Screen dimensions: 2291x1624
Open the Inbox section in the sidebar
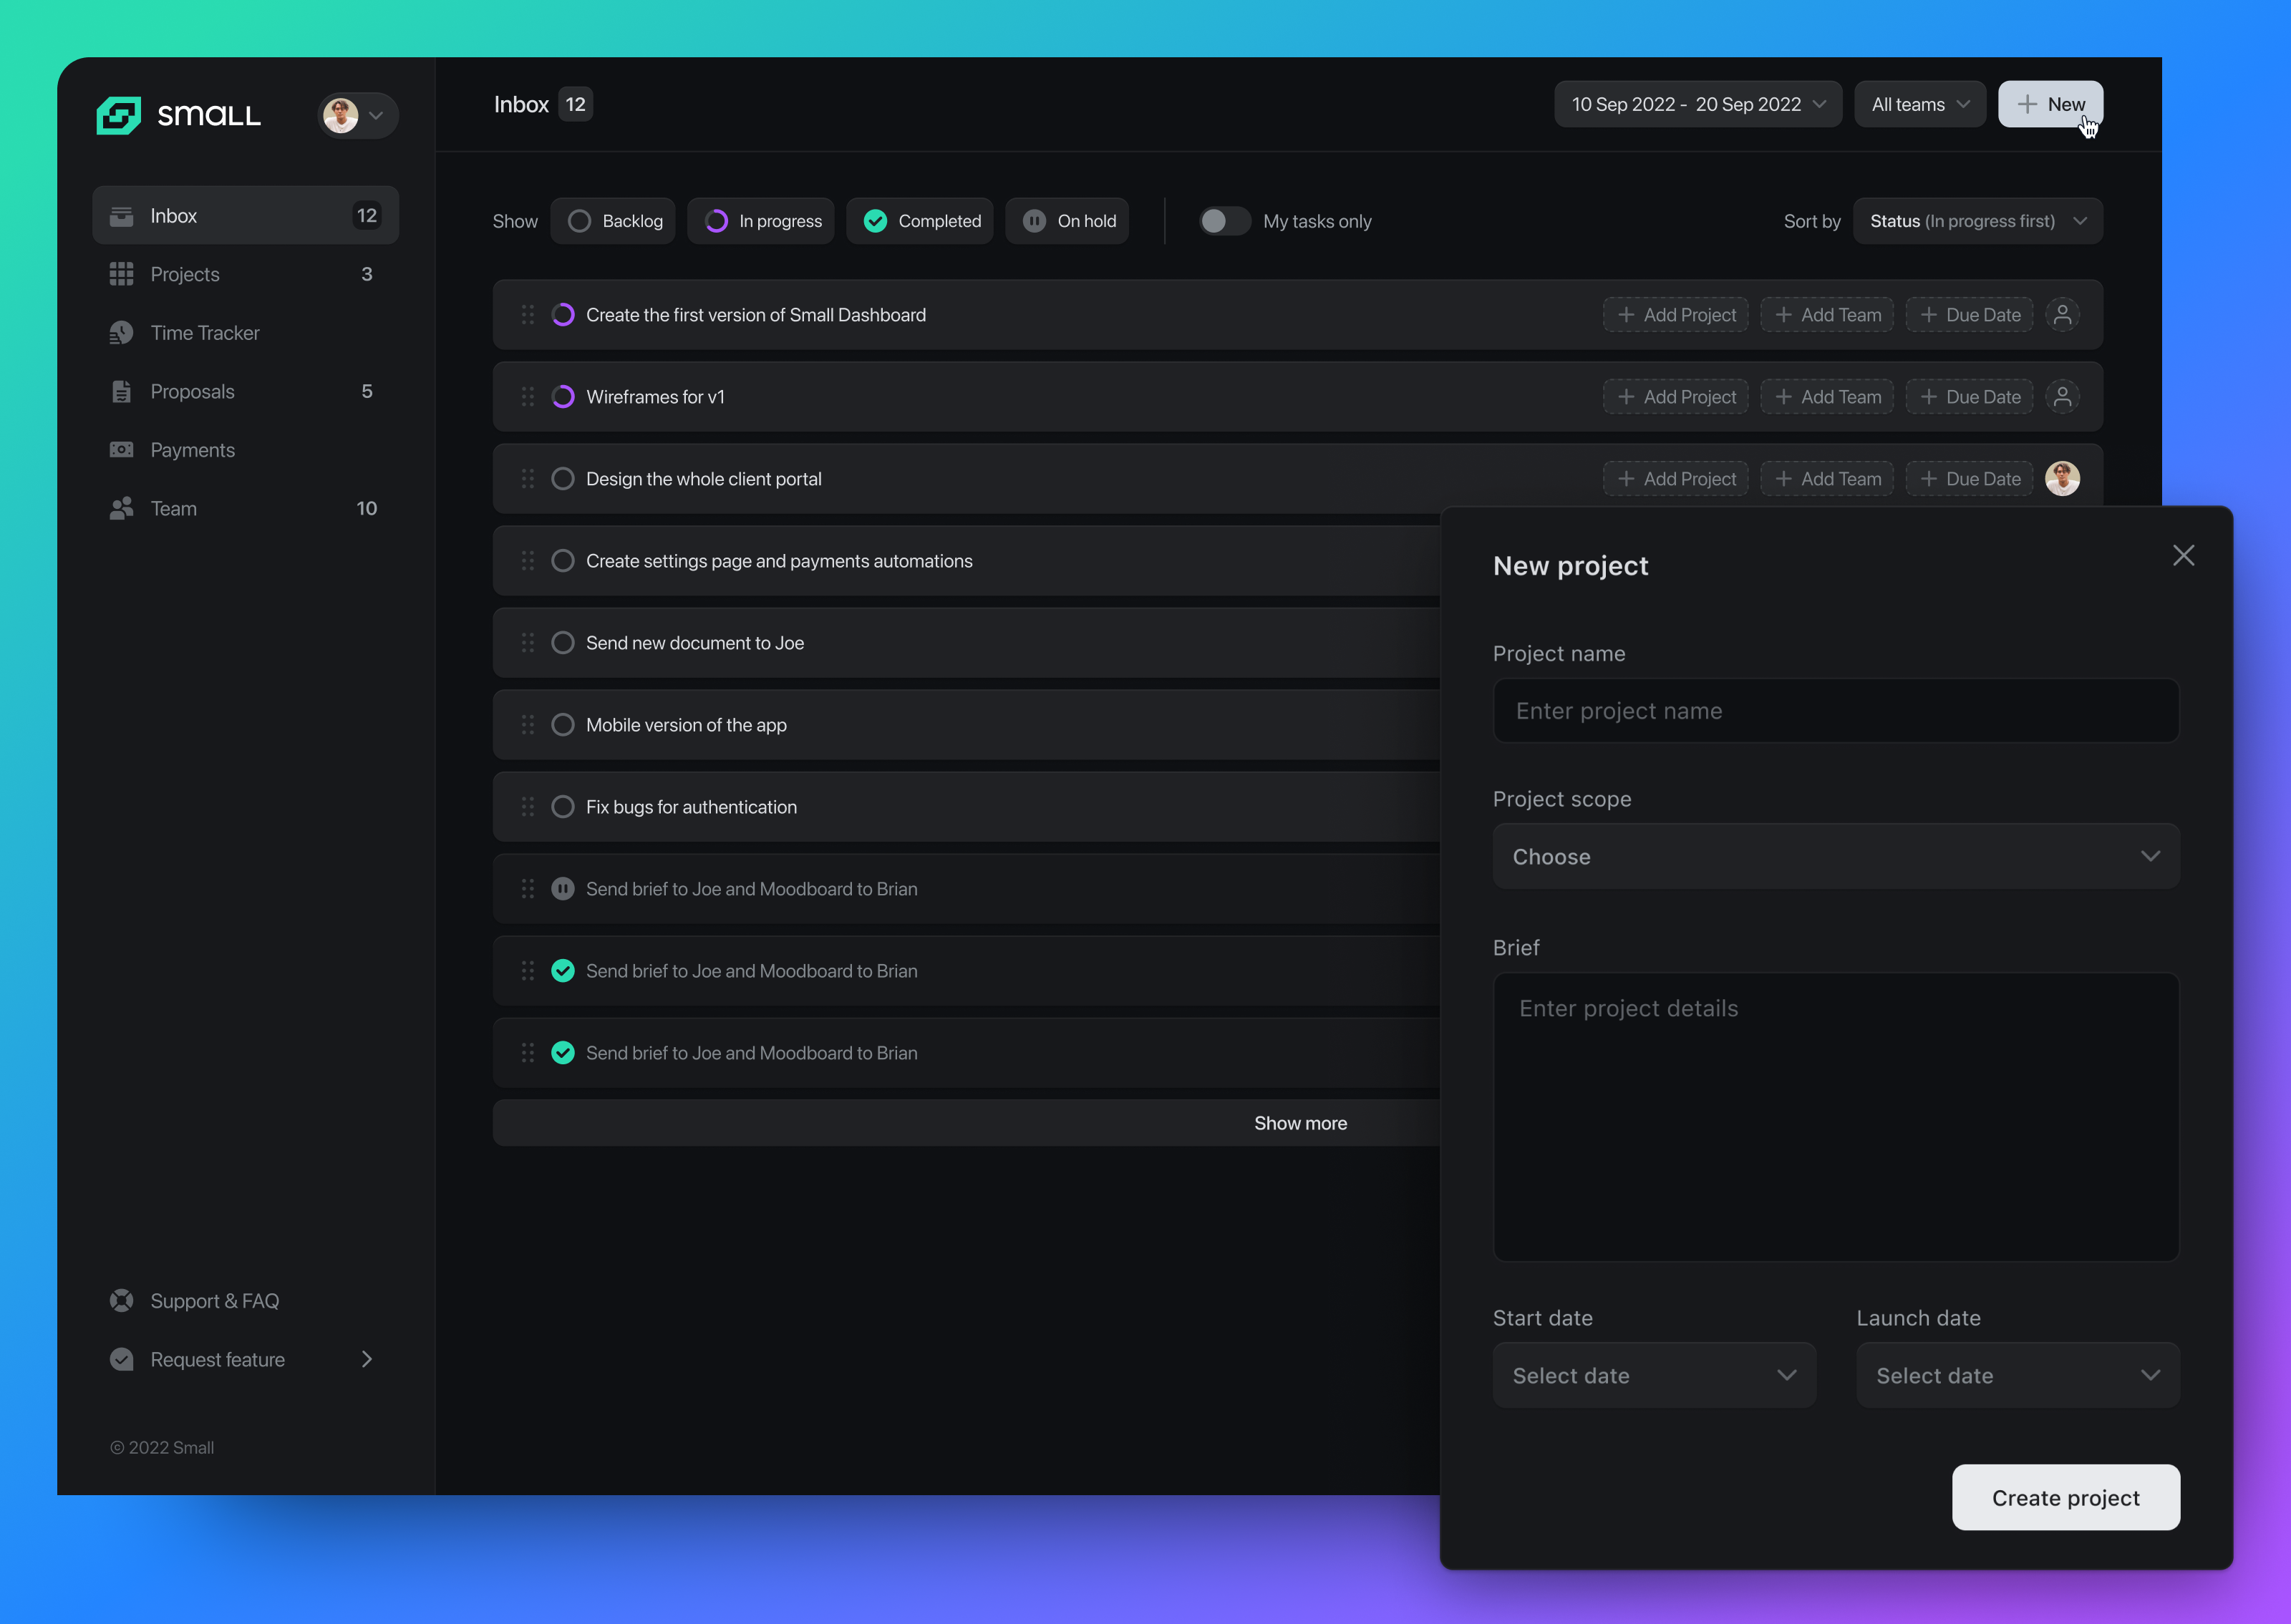174,215
